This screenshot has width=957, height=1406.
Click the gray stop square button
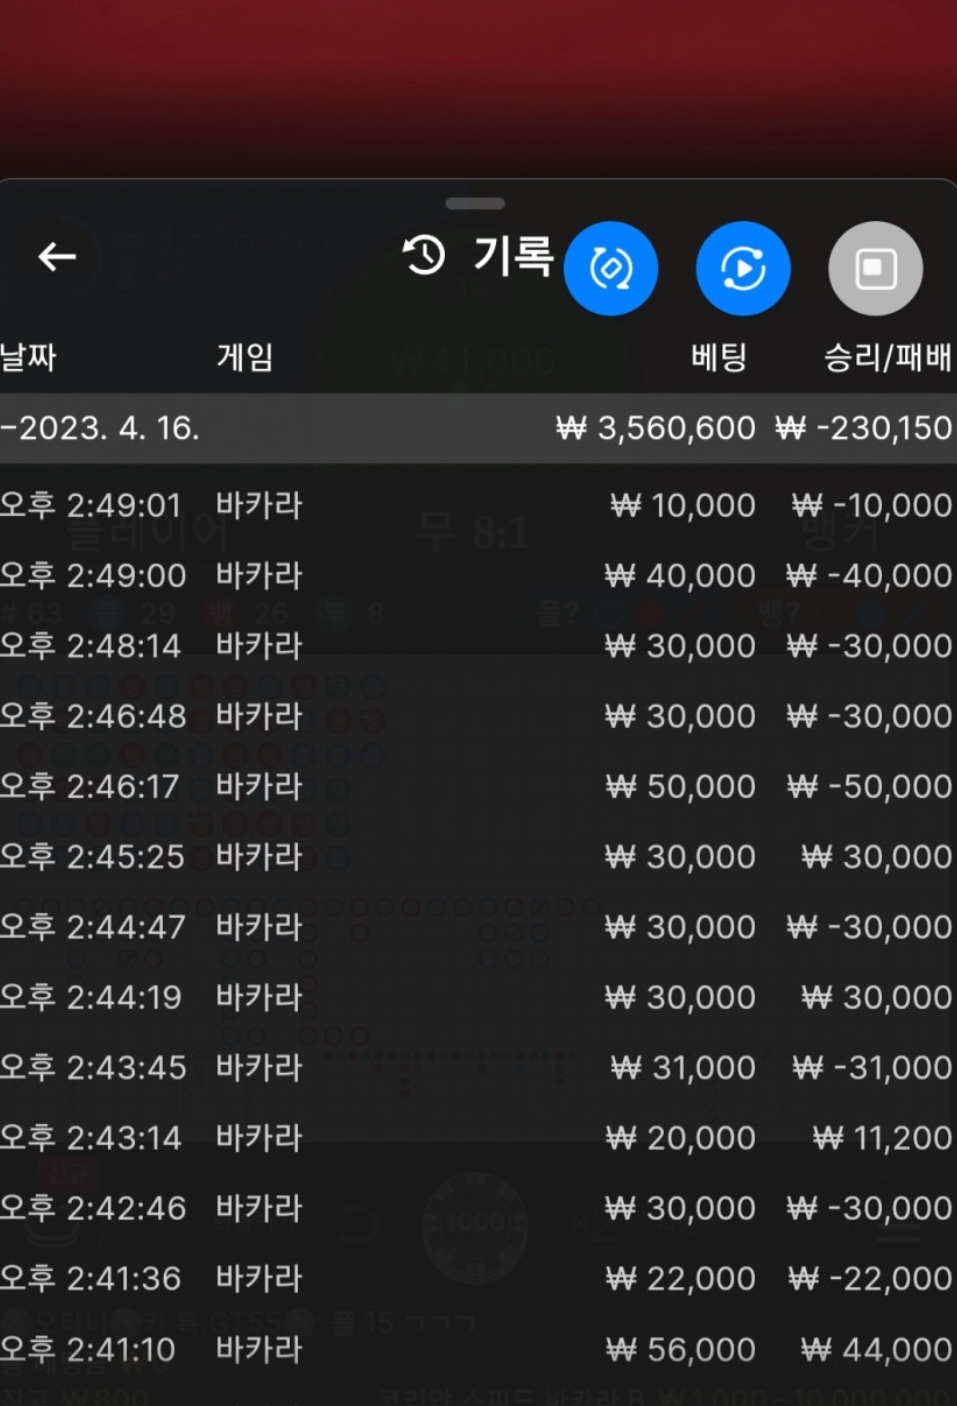pos(875,268)
